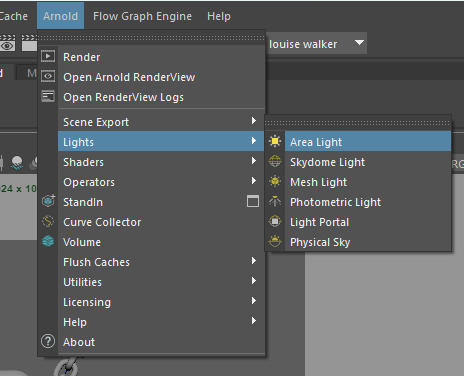Select Utilities entry

pos(161,282)
